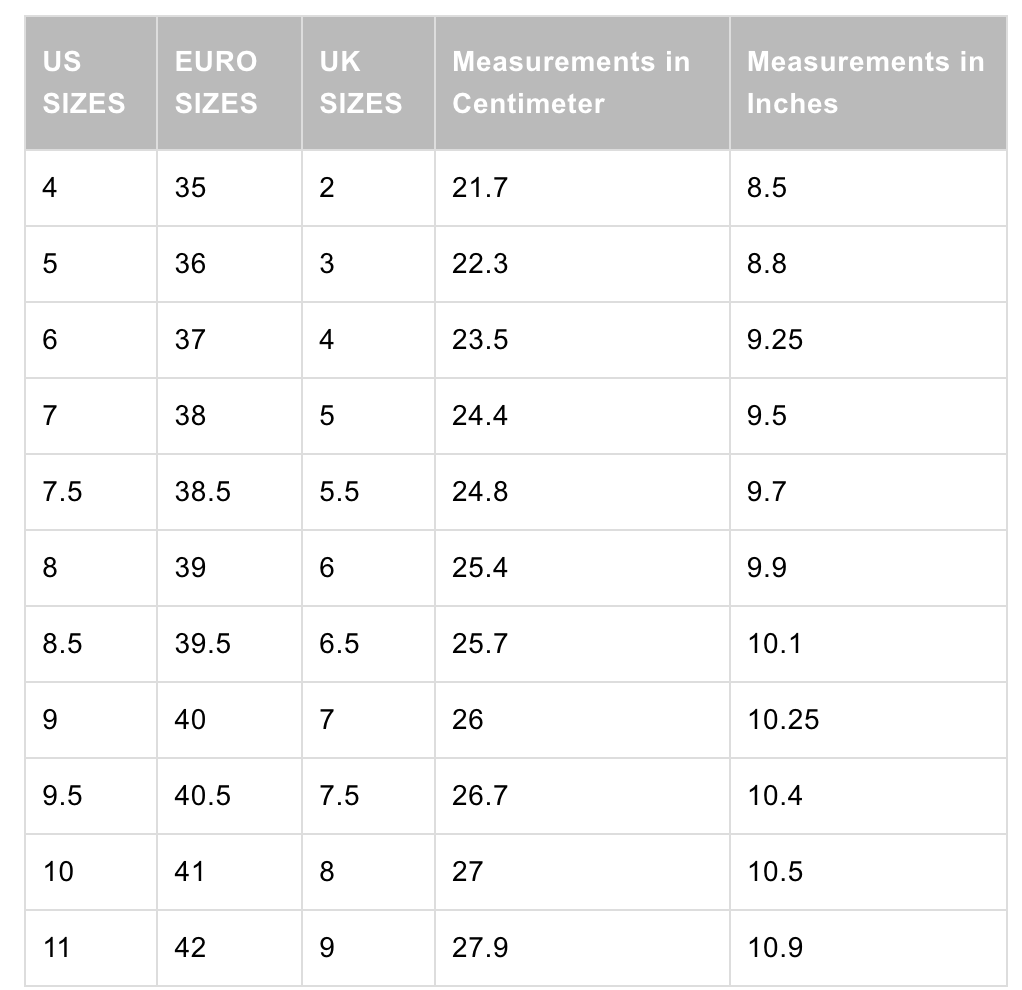Select the EURO size 42 cell
Image resolution: width=1022 pixels, height=990 pixels.
click(x=190, y=947)
